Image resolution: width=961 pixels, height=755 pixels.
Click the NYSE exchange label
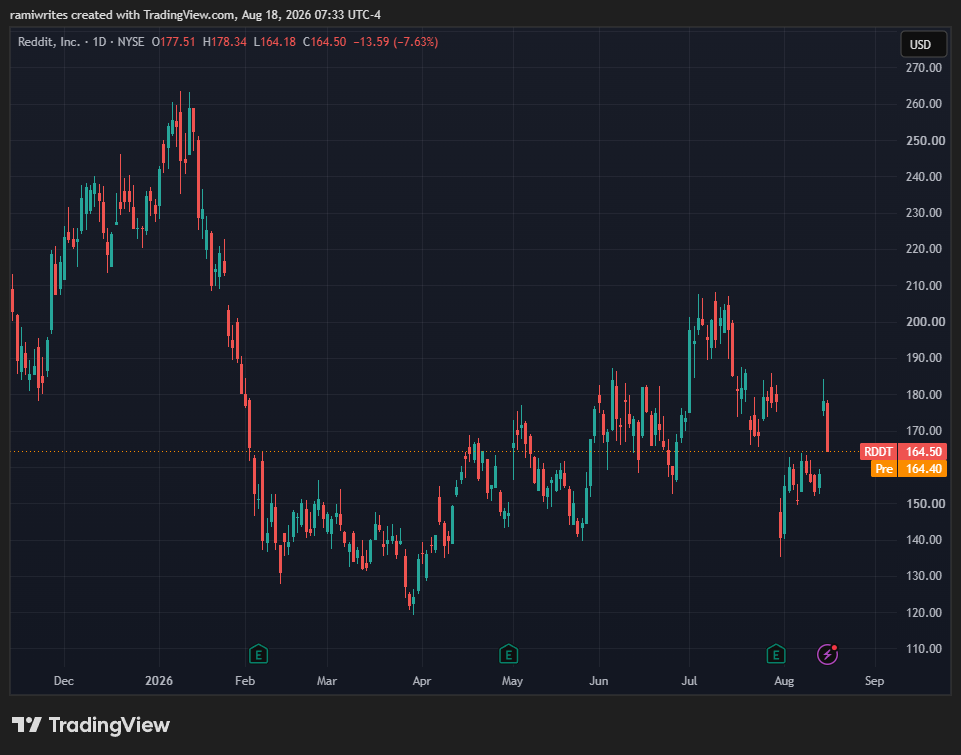pyautogui.click(x=131, y=42)
